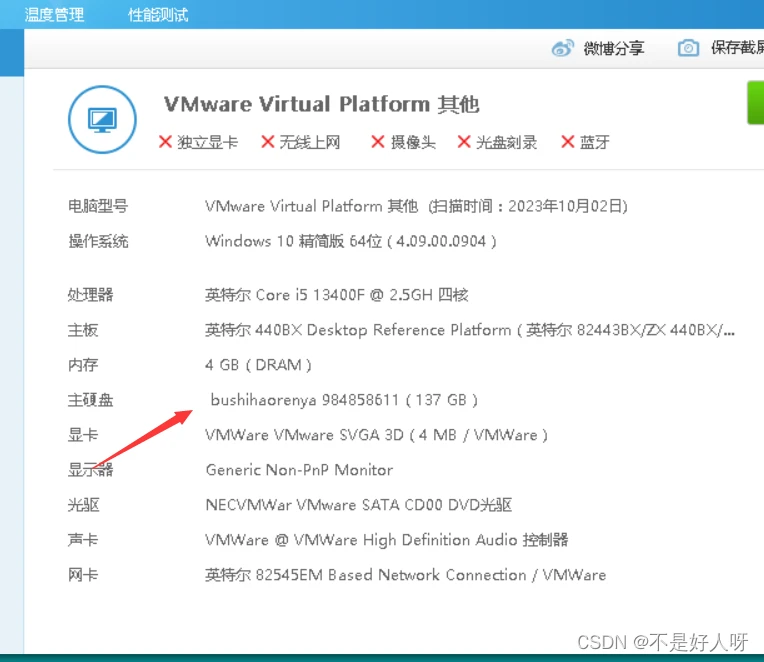The width and height of the screenshot is (764, 662).
Task: Click the 显示器 row label
Action: click(91, 470)
